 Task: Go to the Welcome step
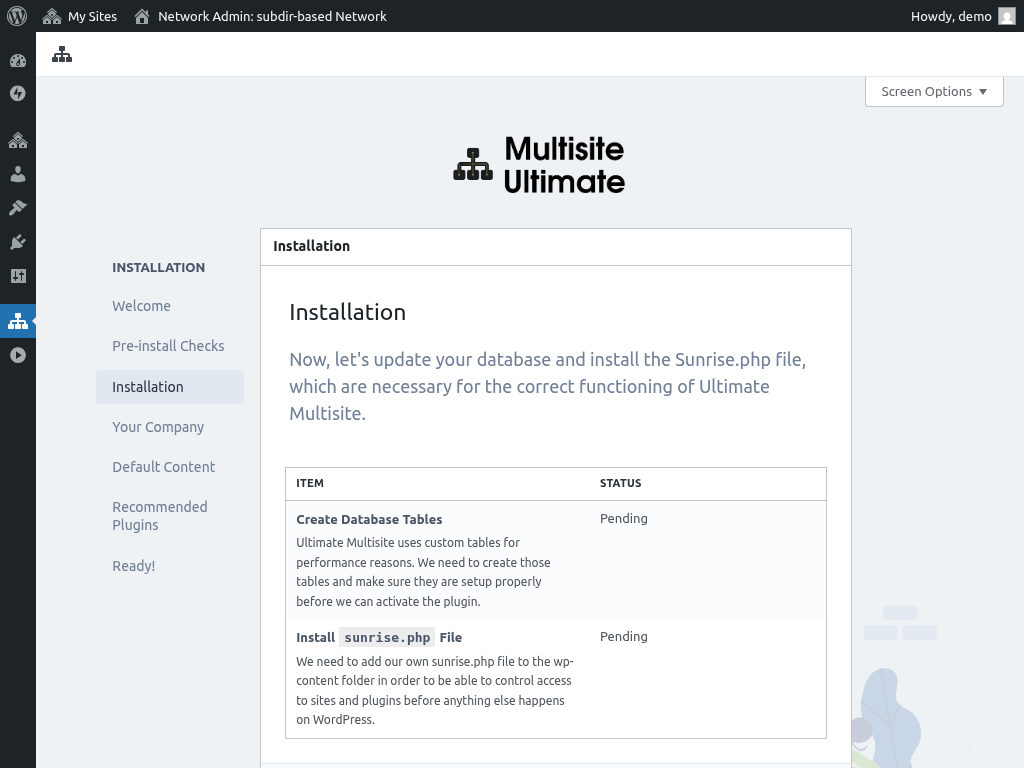142,306
